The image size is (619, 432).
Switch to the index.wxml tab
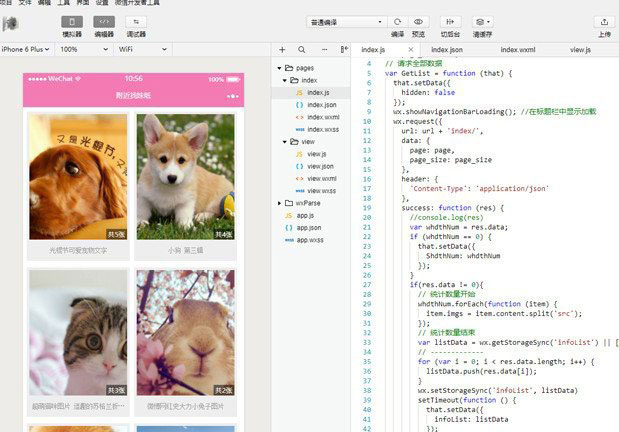coord(517,48)
